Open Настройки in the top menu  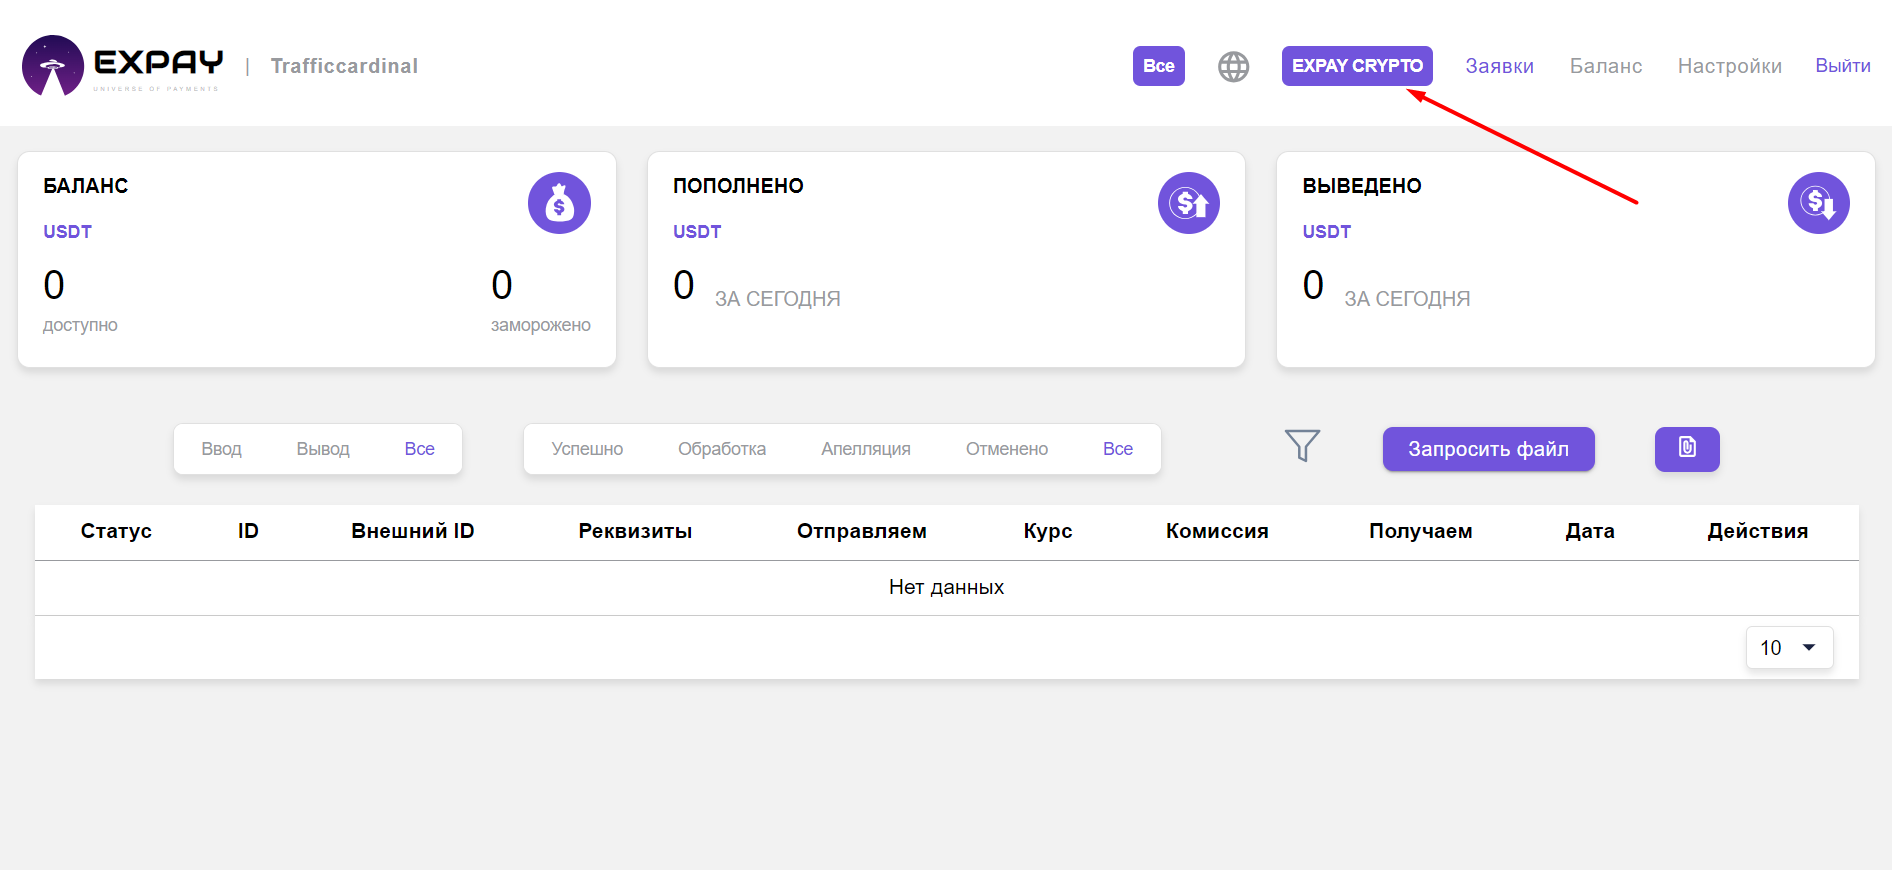[x=1729, y=66]
